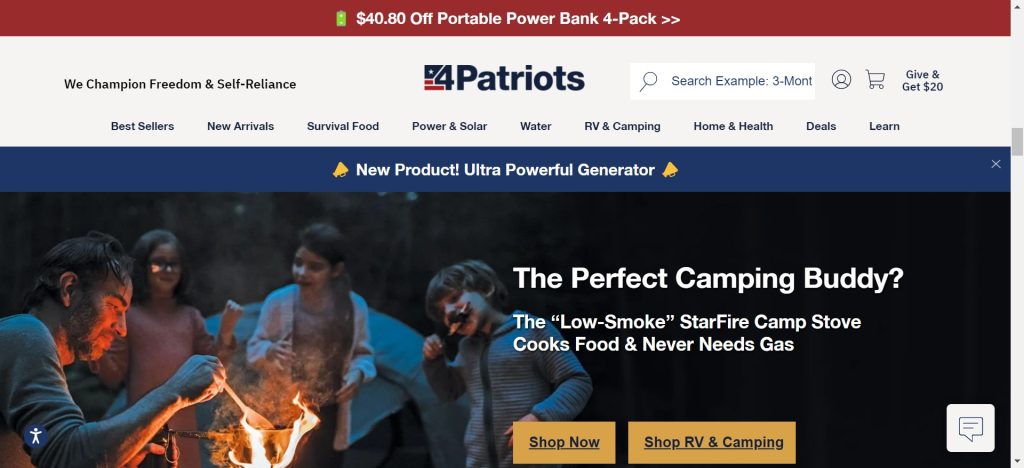Click the left bell icon in banner
The image size is (1024, 468).
click(340, 170)
